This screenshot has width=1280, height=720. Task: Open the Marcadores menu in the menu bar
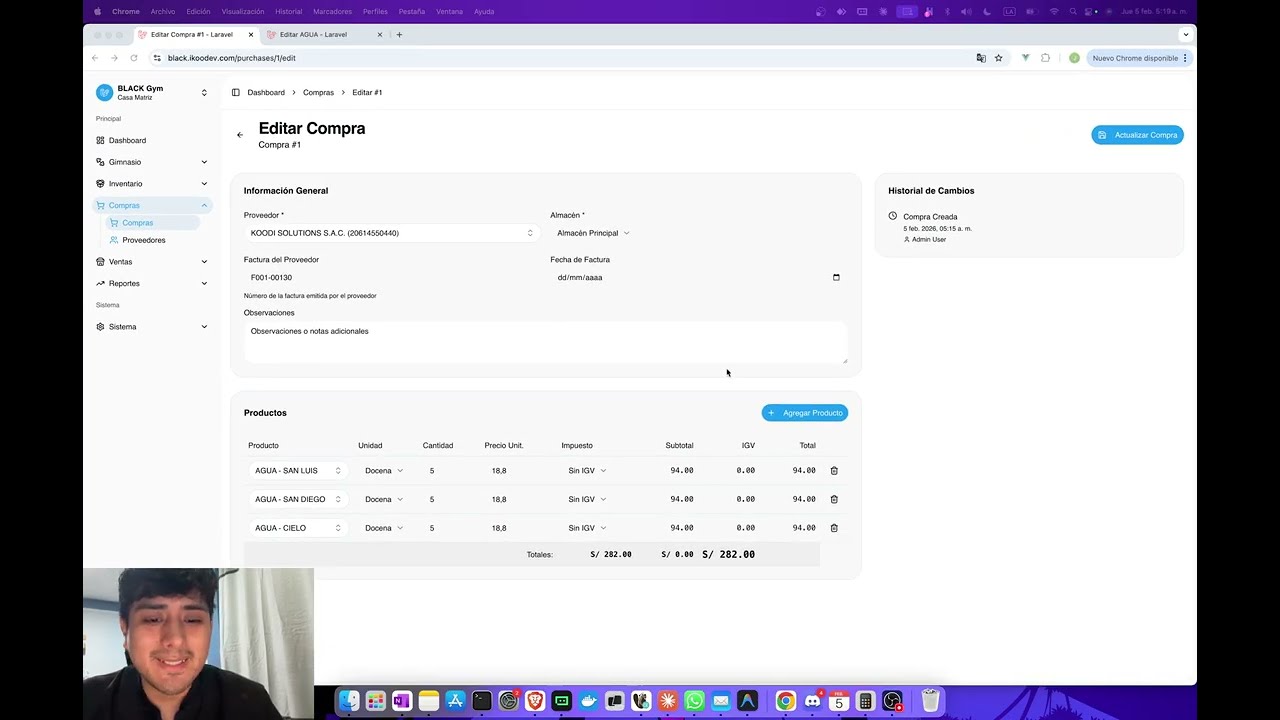tap(332, 11)
